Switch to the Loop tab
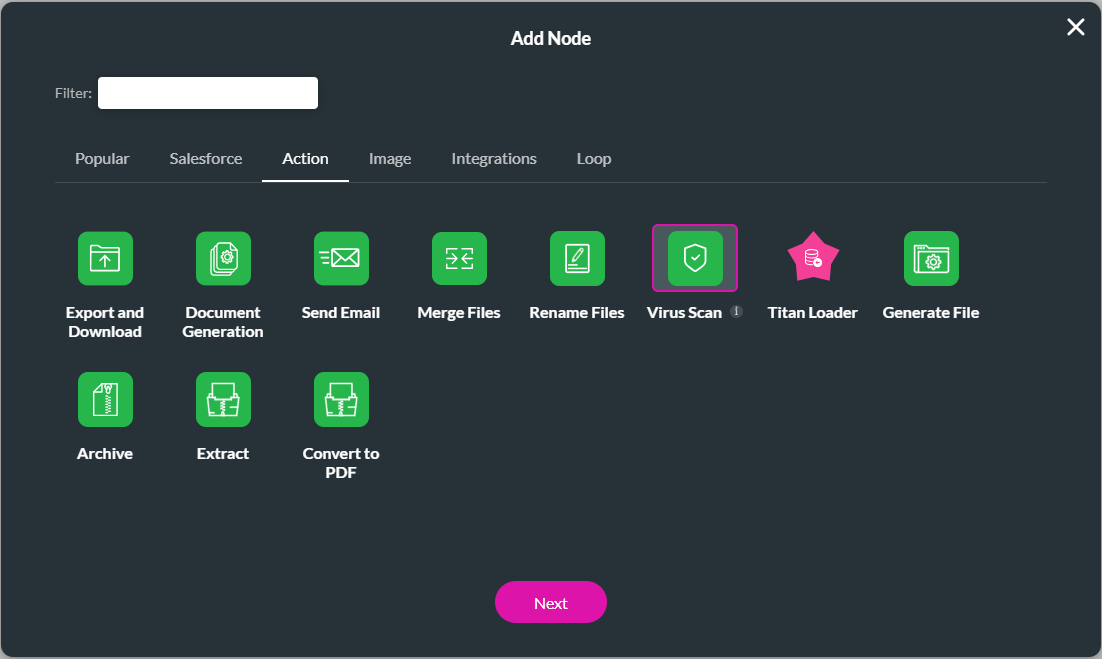Image resolution: width=1102 pixels, height=659 pixels. pyautogui.click(x=593, y=158)
